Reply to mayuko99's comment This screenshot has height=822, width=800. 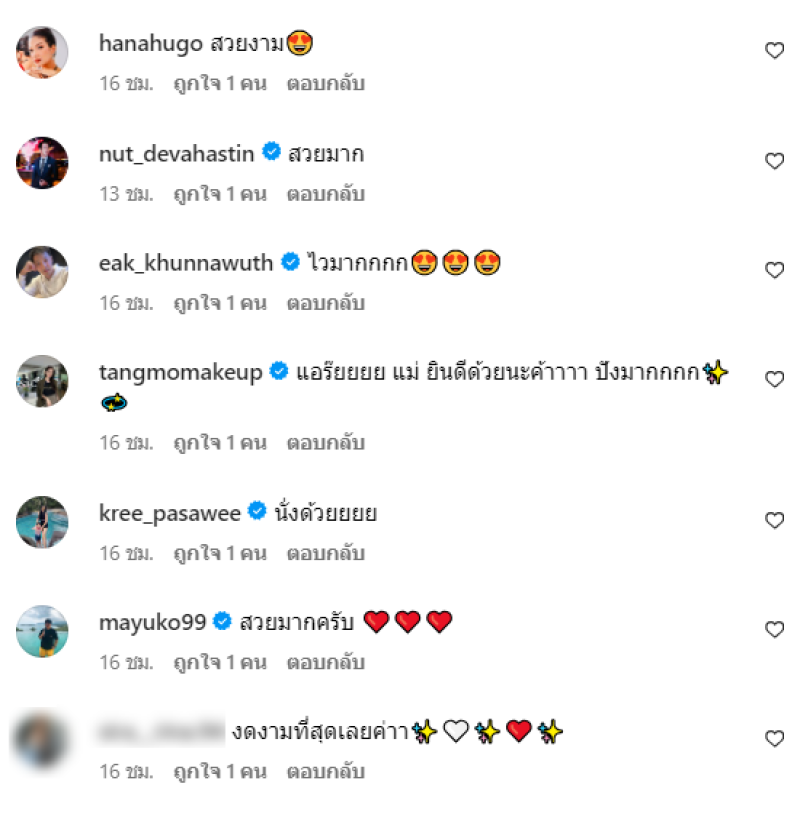click(326, 662)
